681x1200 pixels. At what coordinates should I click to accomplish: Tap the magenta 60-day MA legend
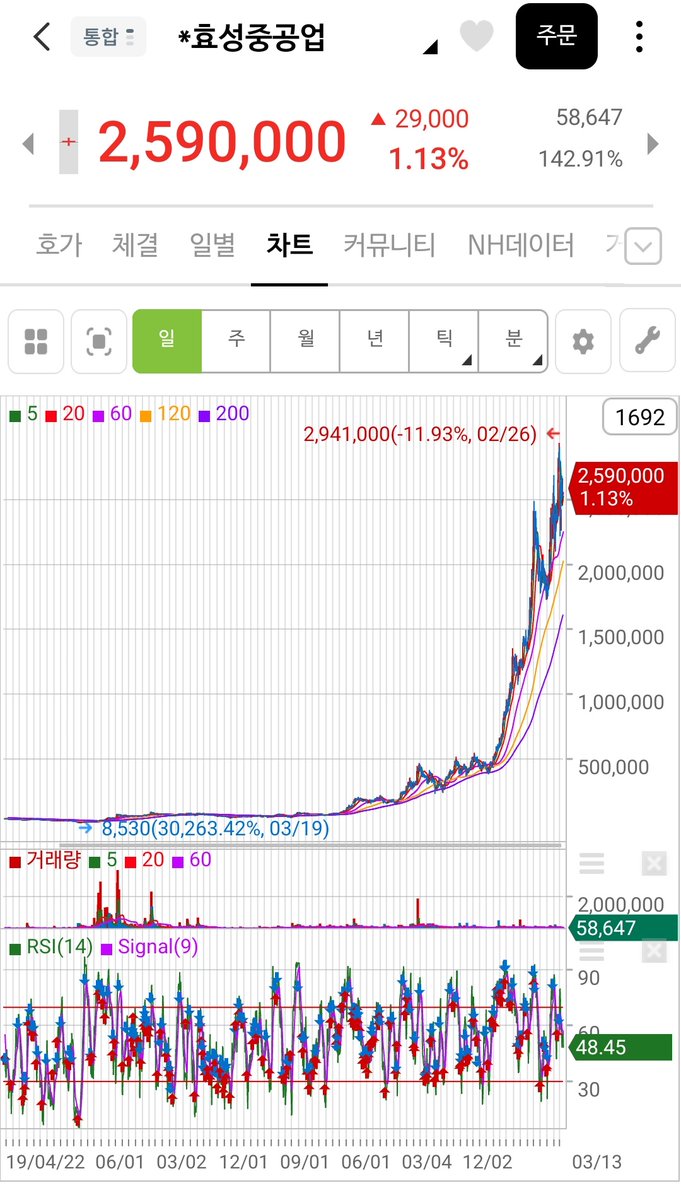[x=112, y=413]
